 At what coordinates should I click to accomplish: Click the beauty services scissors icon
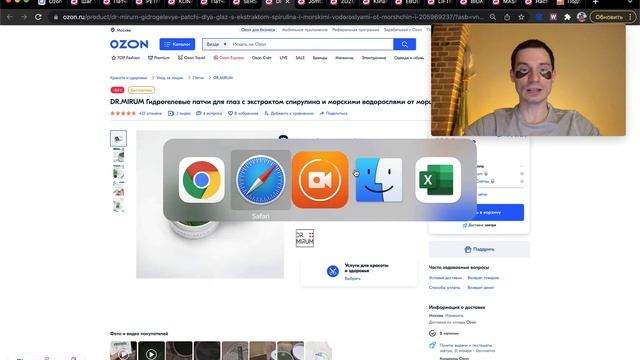333,271
